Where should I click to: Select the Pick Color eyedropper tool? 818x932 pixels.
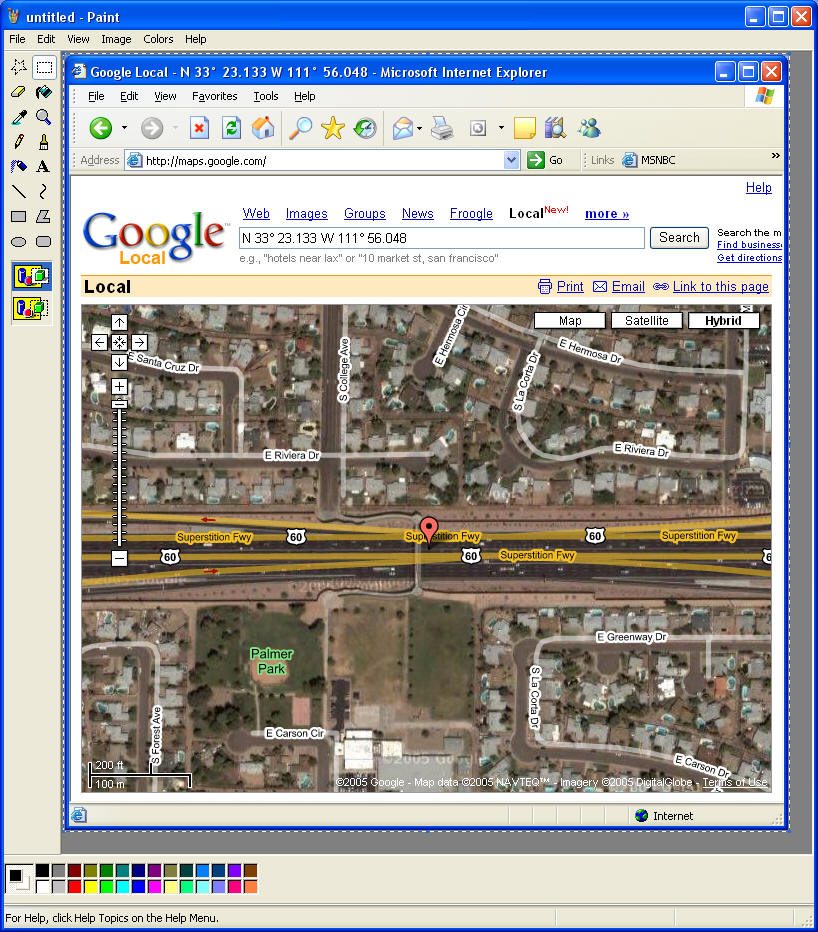click(19, 116)
